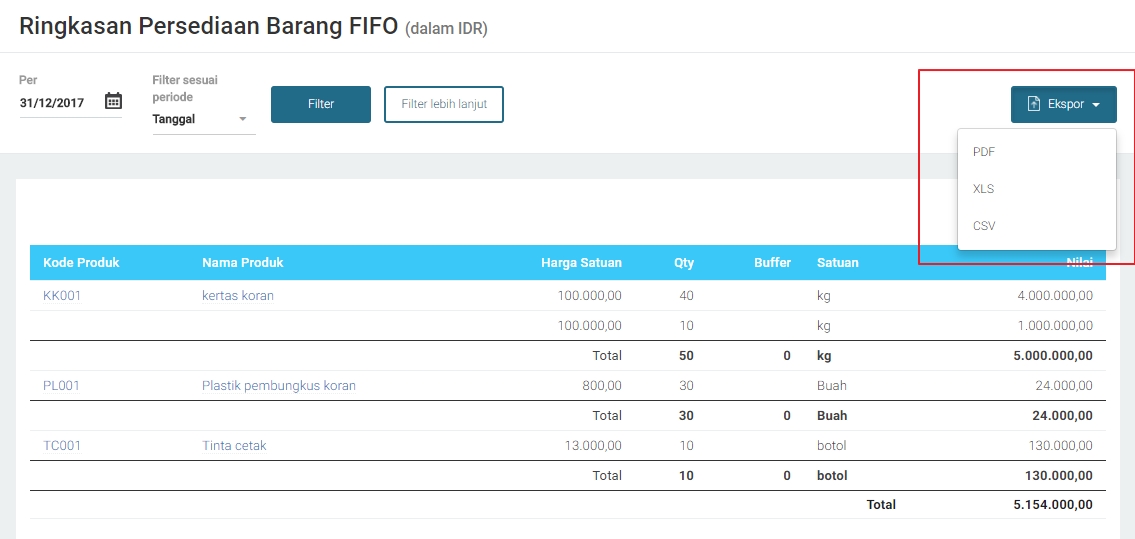View Plastik pembungkus koran product
1135x539 pixels.
(279, 386)
